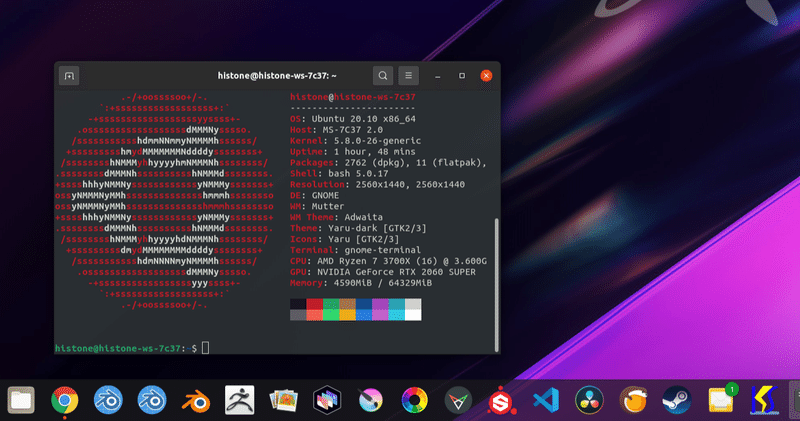Image resolution: width=800 pixels, height=421 pixels.
Task: Click the red swatch in the palette
Action: [314, 304]
